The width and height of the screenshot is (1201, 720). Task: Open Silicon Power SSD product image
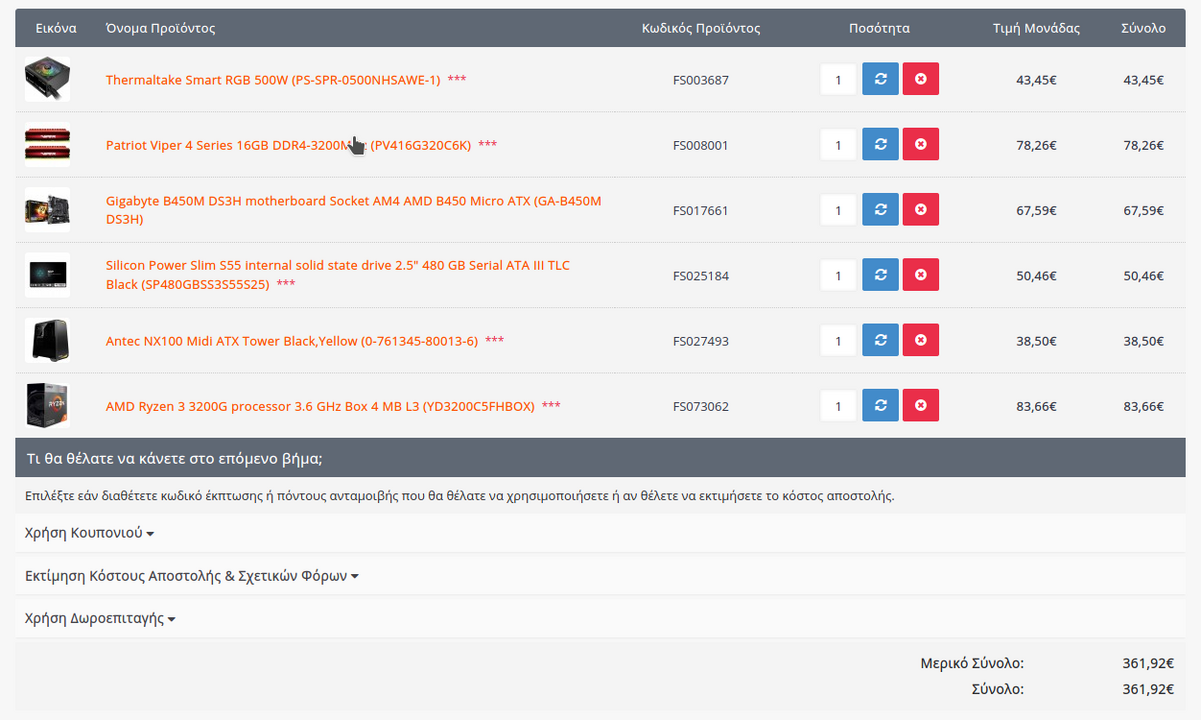click(47, 275)
